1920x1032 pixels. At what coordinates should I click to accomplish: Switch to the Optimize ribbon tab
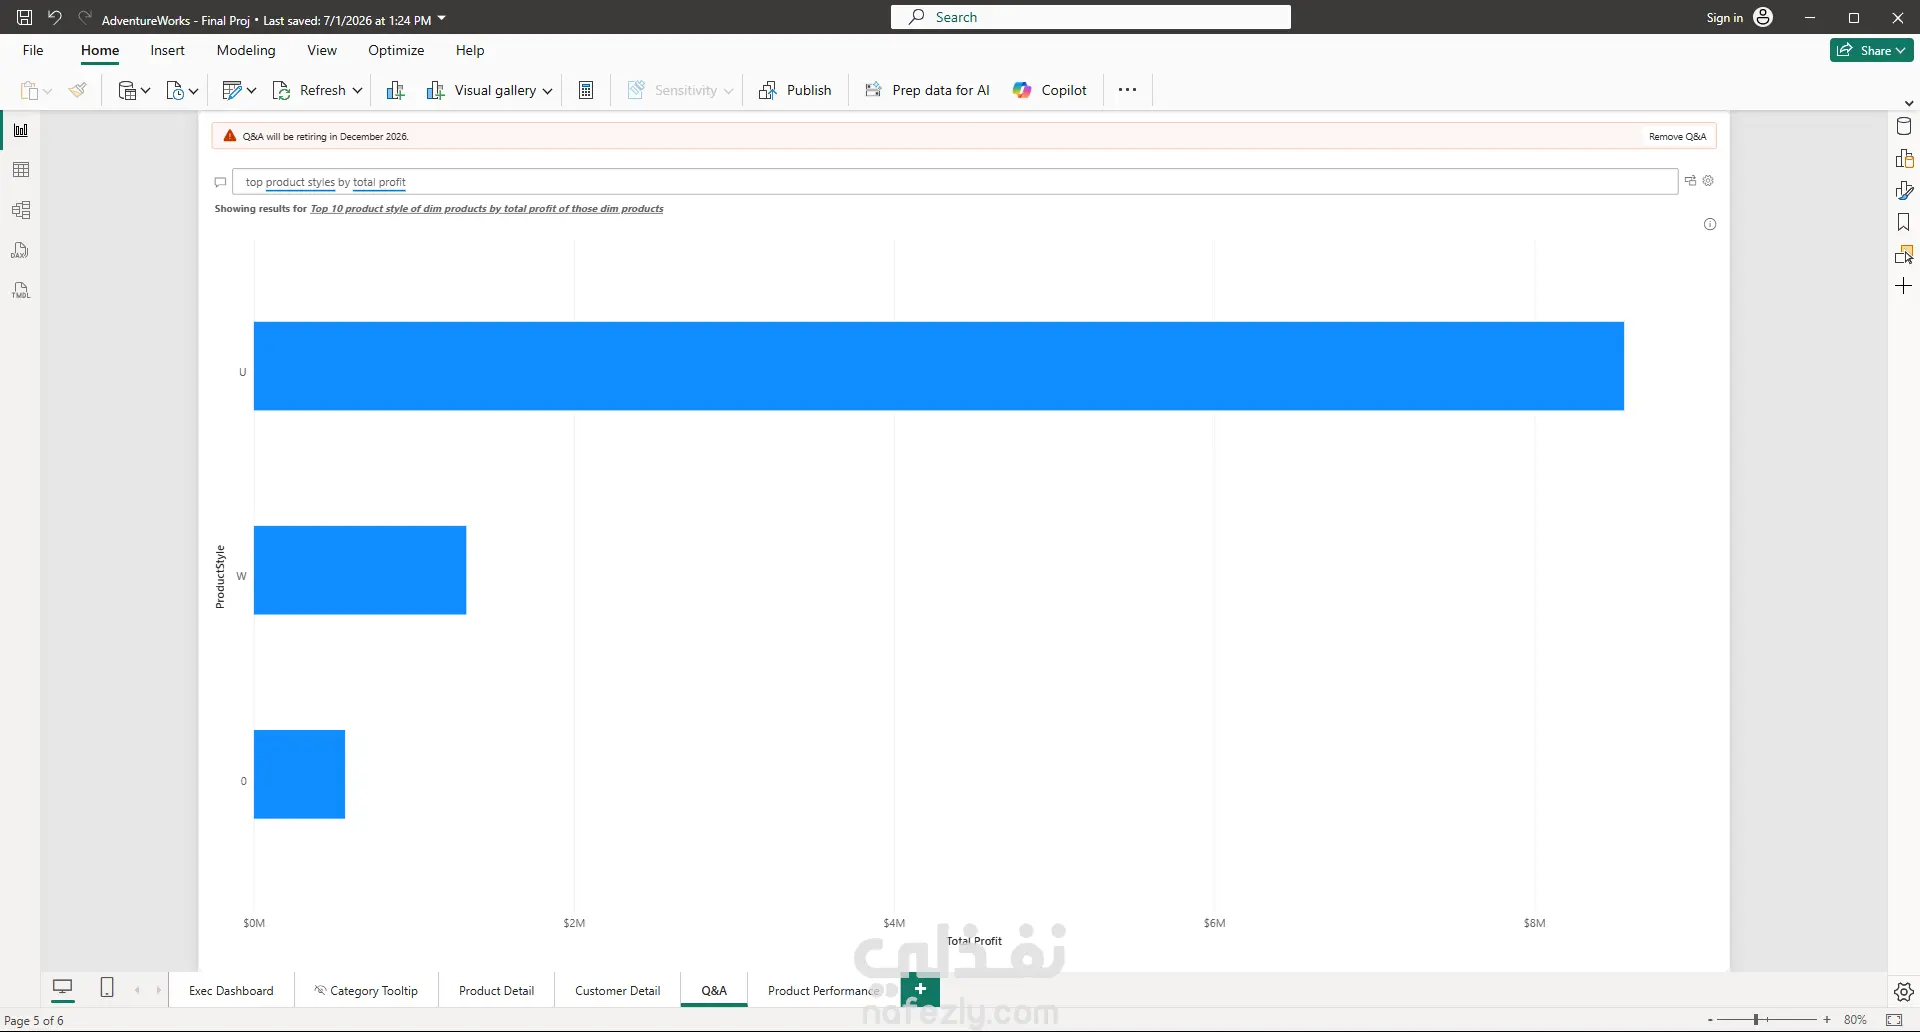click(x=396, y=50)
